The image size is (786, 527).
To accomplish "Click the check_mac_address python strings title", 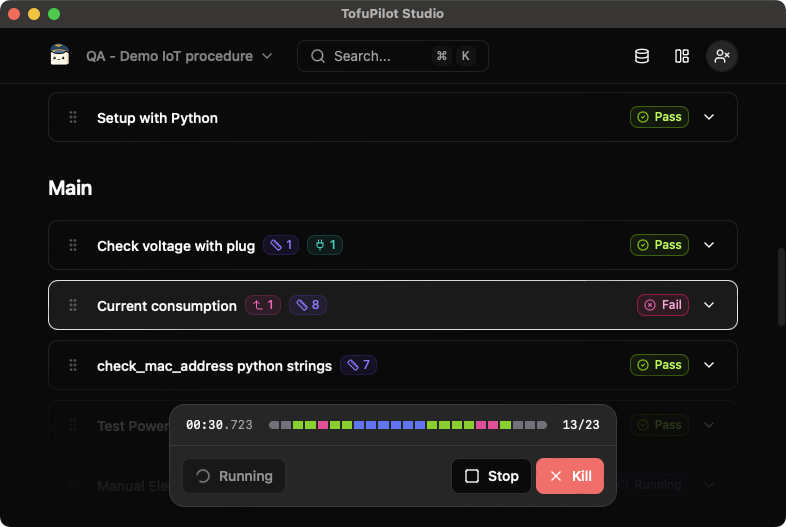I will click(x=215, y=366).
